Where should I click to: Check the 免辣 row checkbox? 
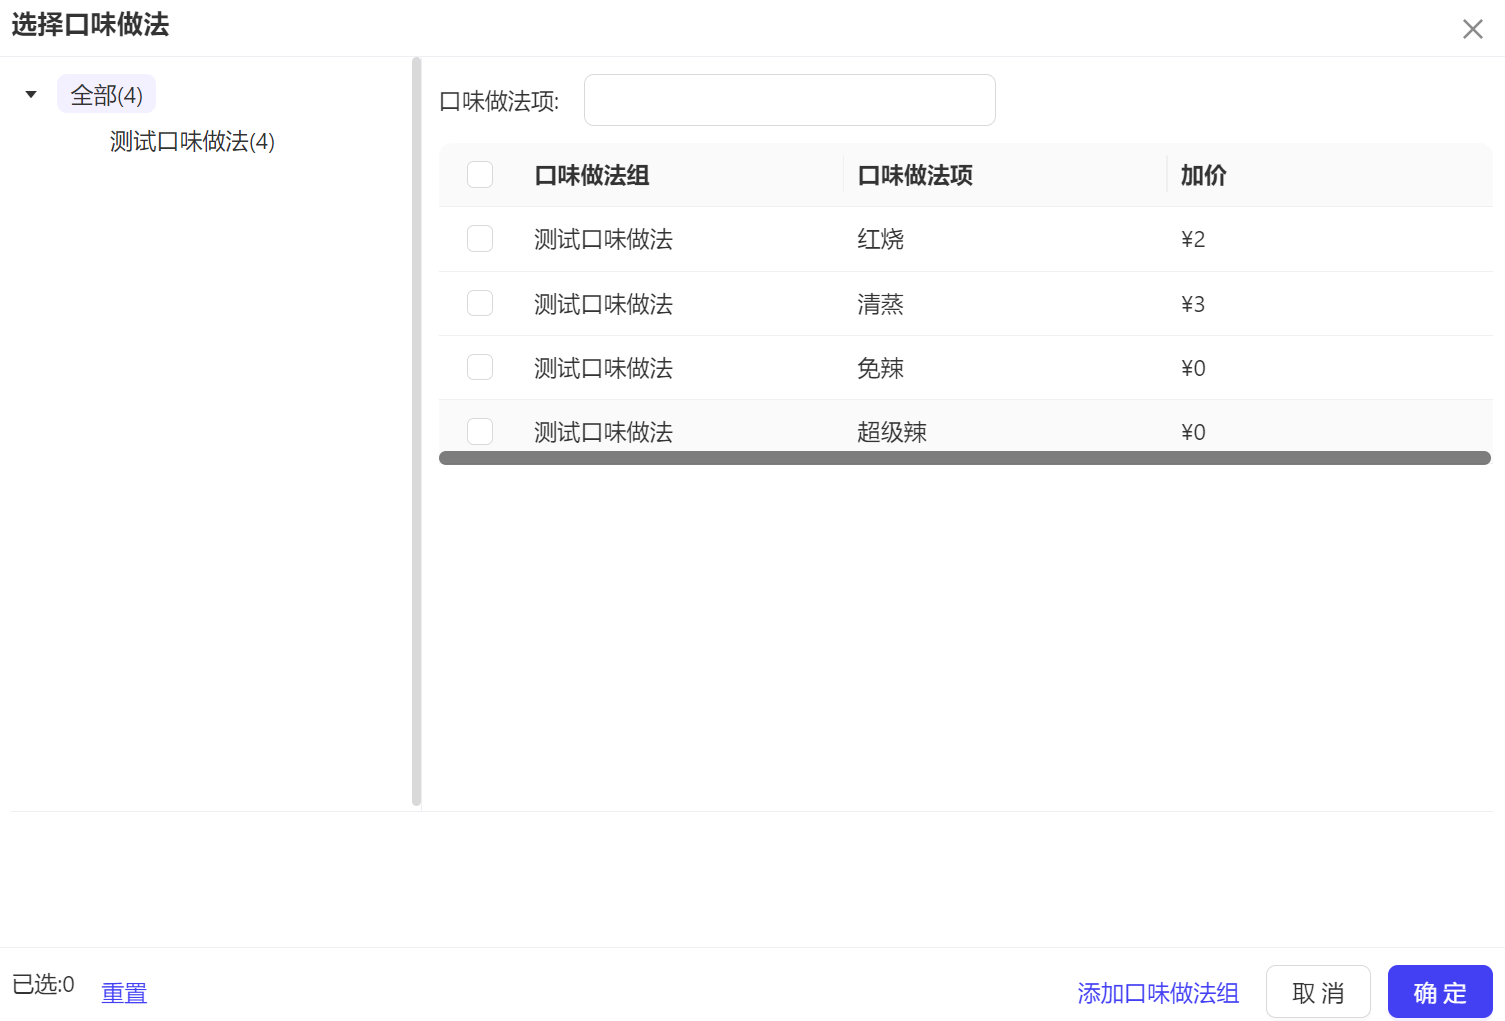[480, 368]
